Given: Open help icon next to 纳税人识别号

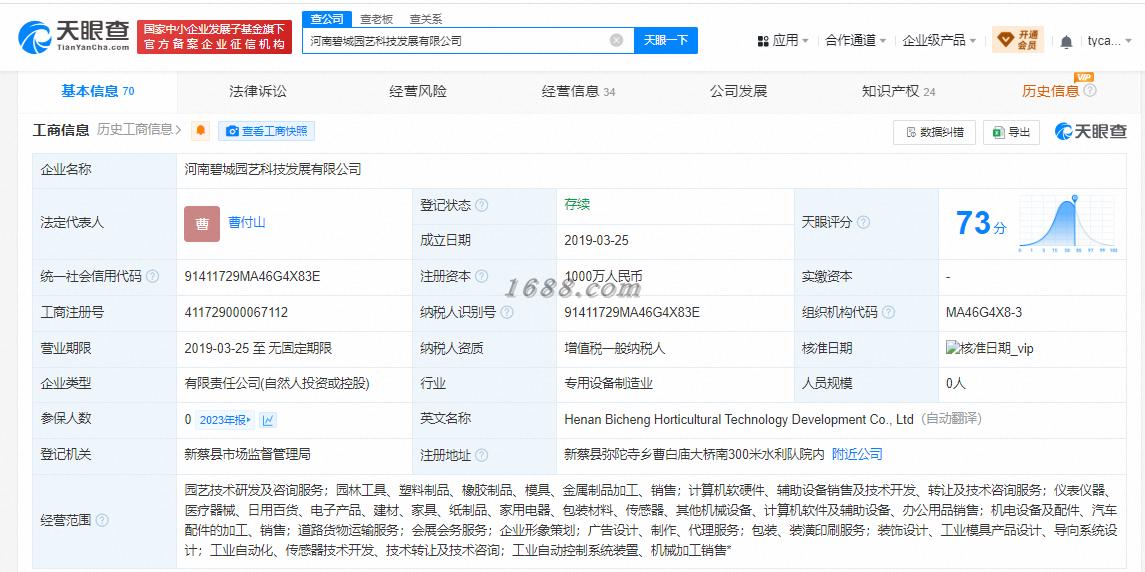Looking at the screenshot, I should (x=507, y=312).
